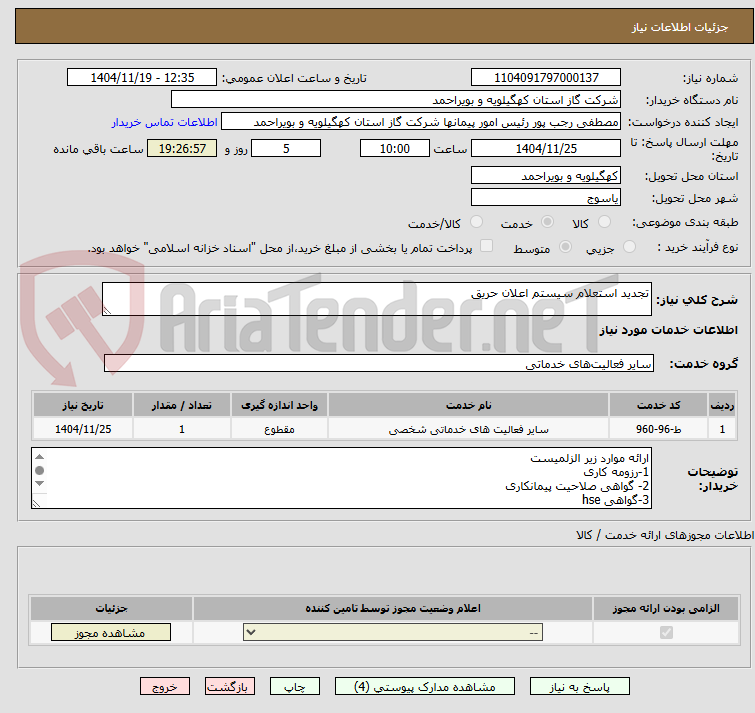755x713 pixels.
Task: Click the days remaining field 5
Action: point(286,148)
